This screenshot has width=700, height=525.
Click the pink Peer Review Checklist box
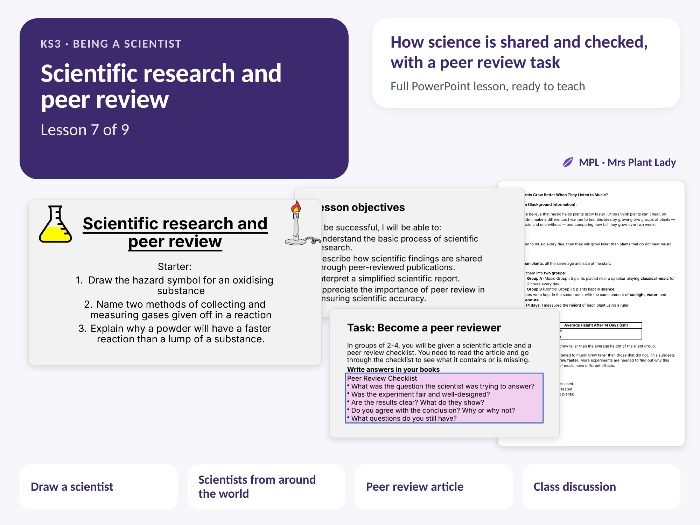click(444, 398)
